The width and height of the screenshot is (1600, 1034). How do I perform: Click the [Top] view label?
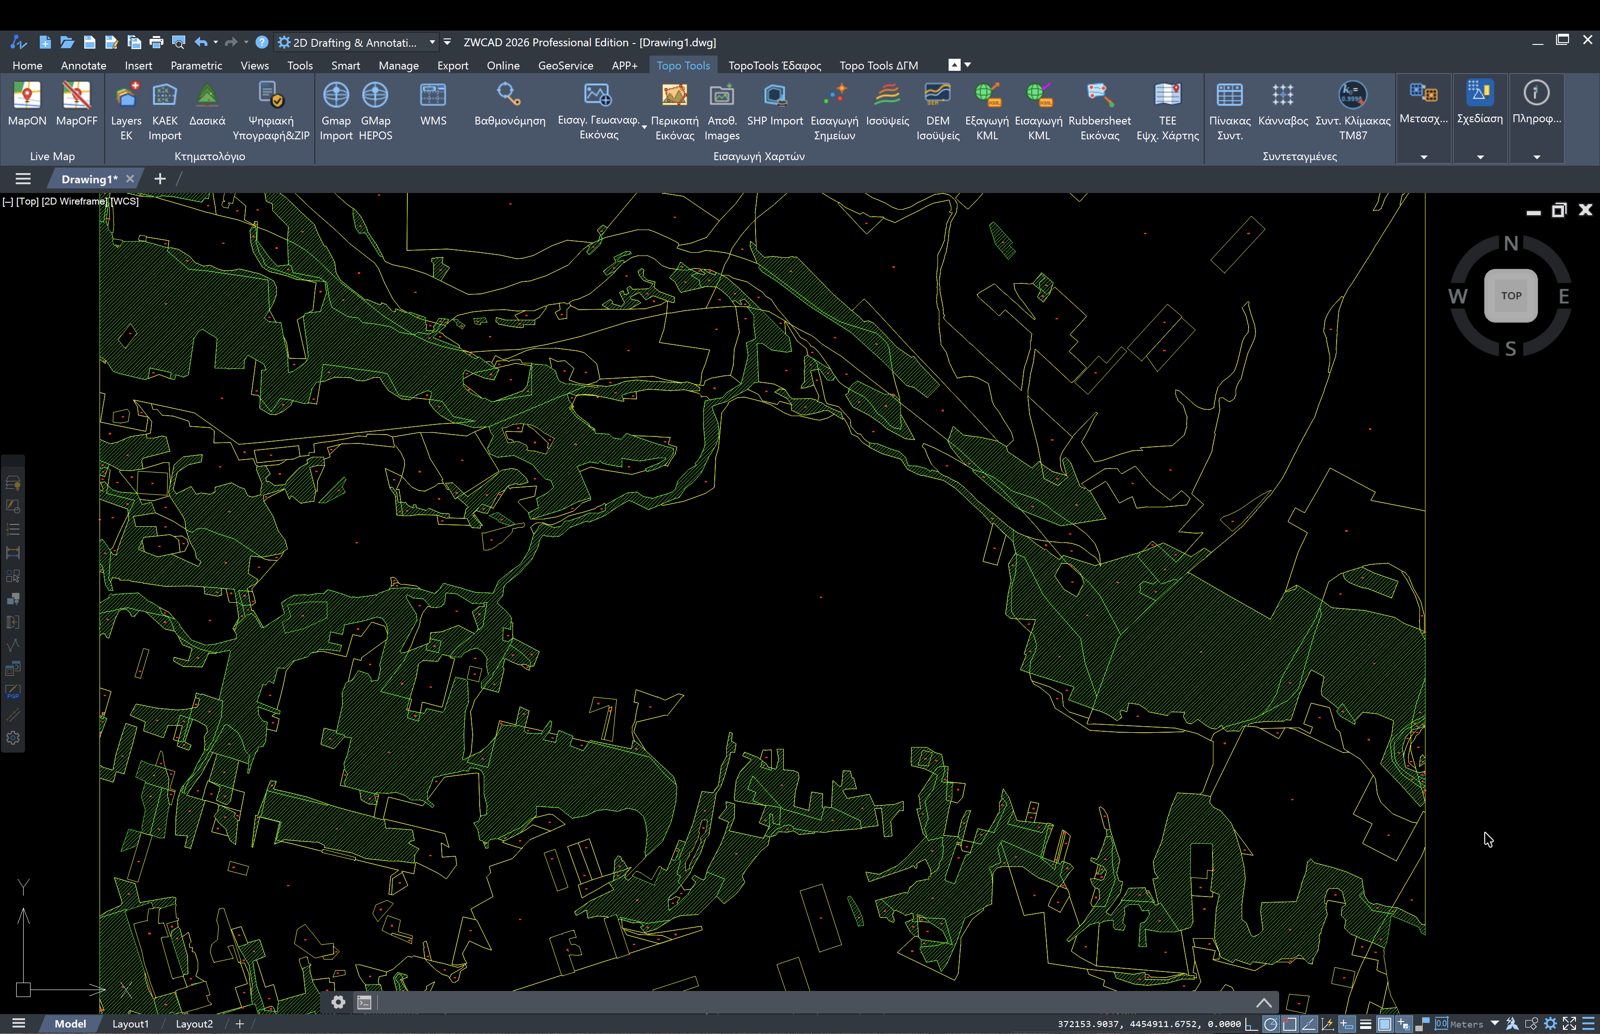(27, 201)
